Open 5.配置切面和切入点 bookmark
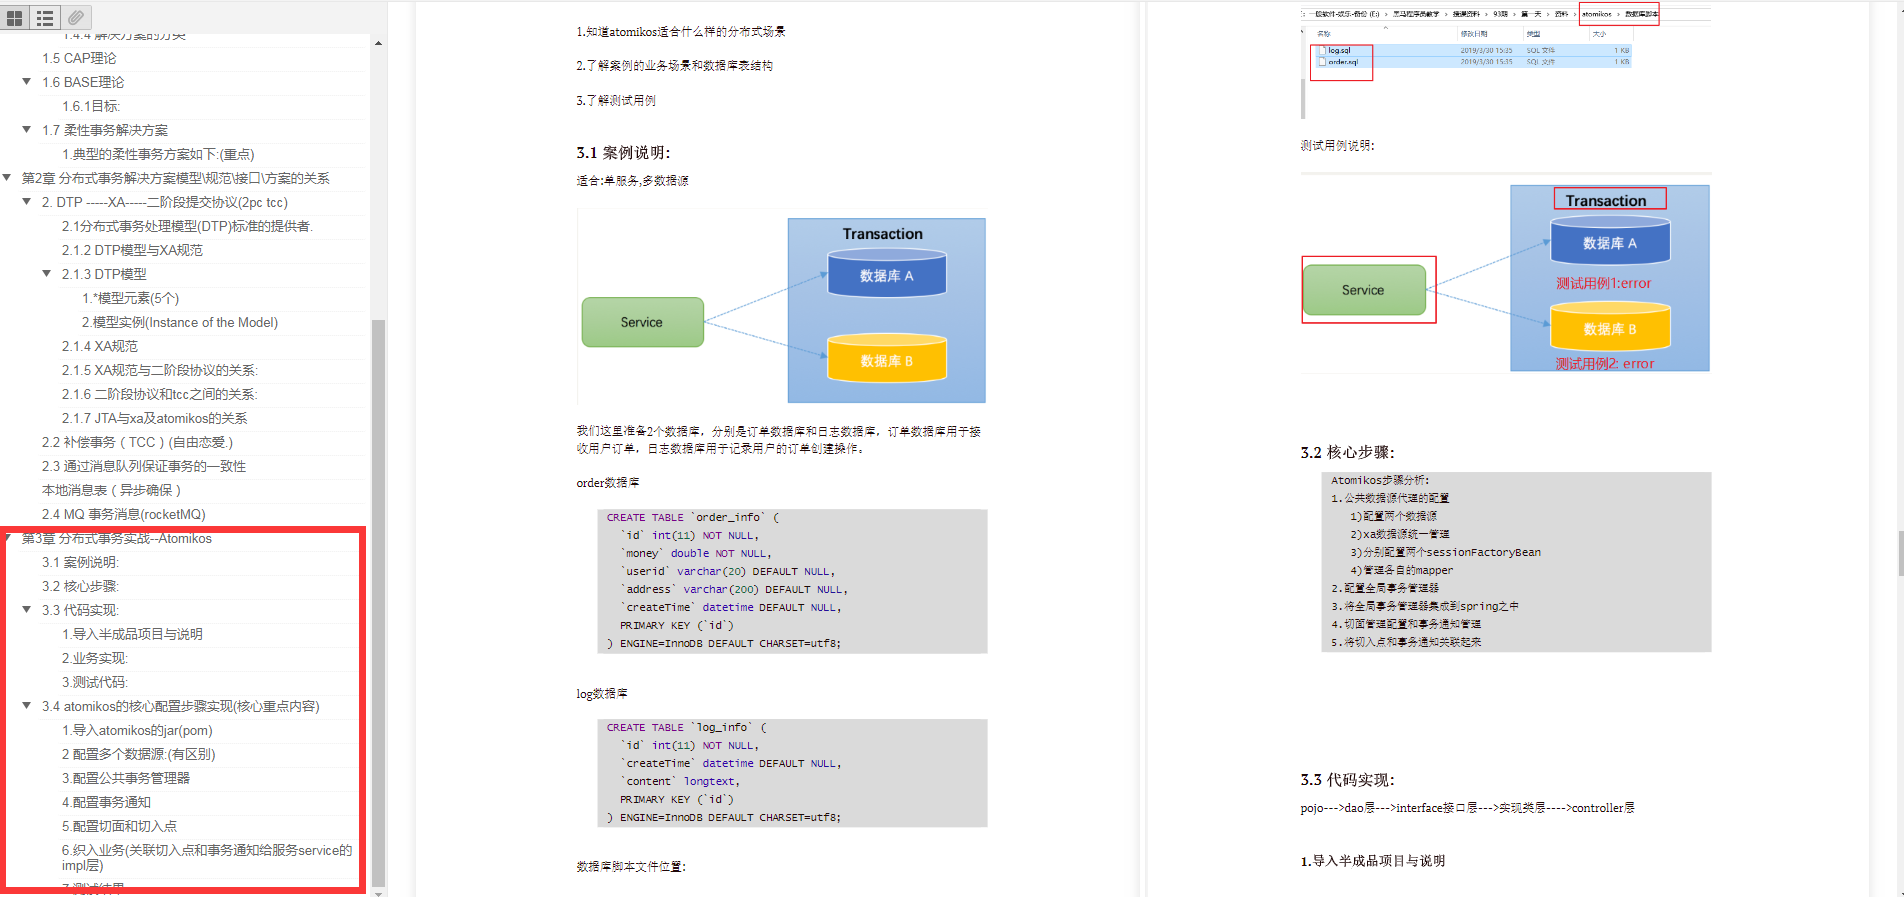 pyautogui.click(x=119, y=826)
